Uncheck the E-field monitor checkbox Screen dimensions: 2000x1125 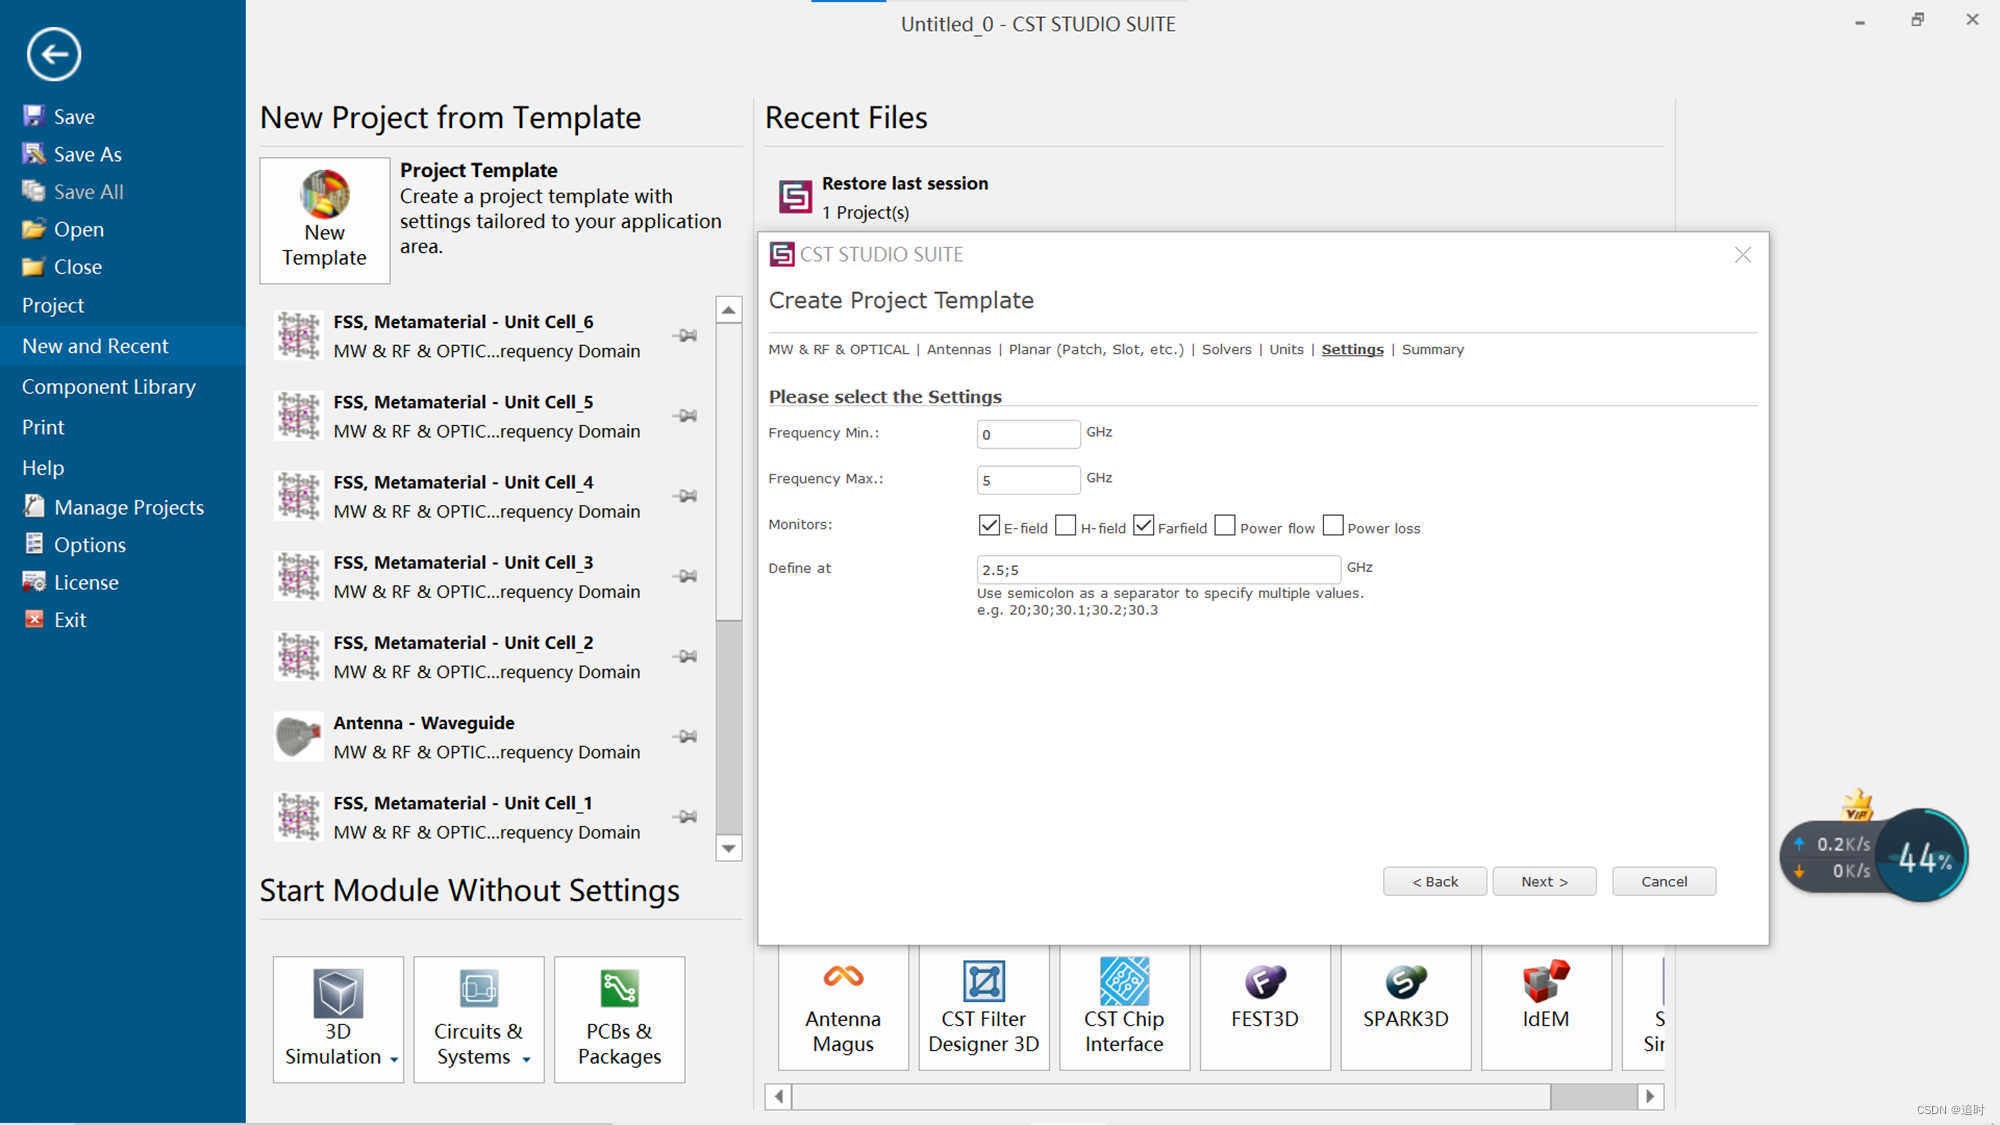(989, 526)
